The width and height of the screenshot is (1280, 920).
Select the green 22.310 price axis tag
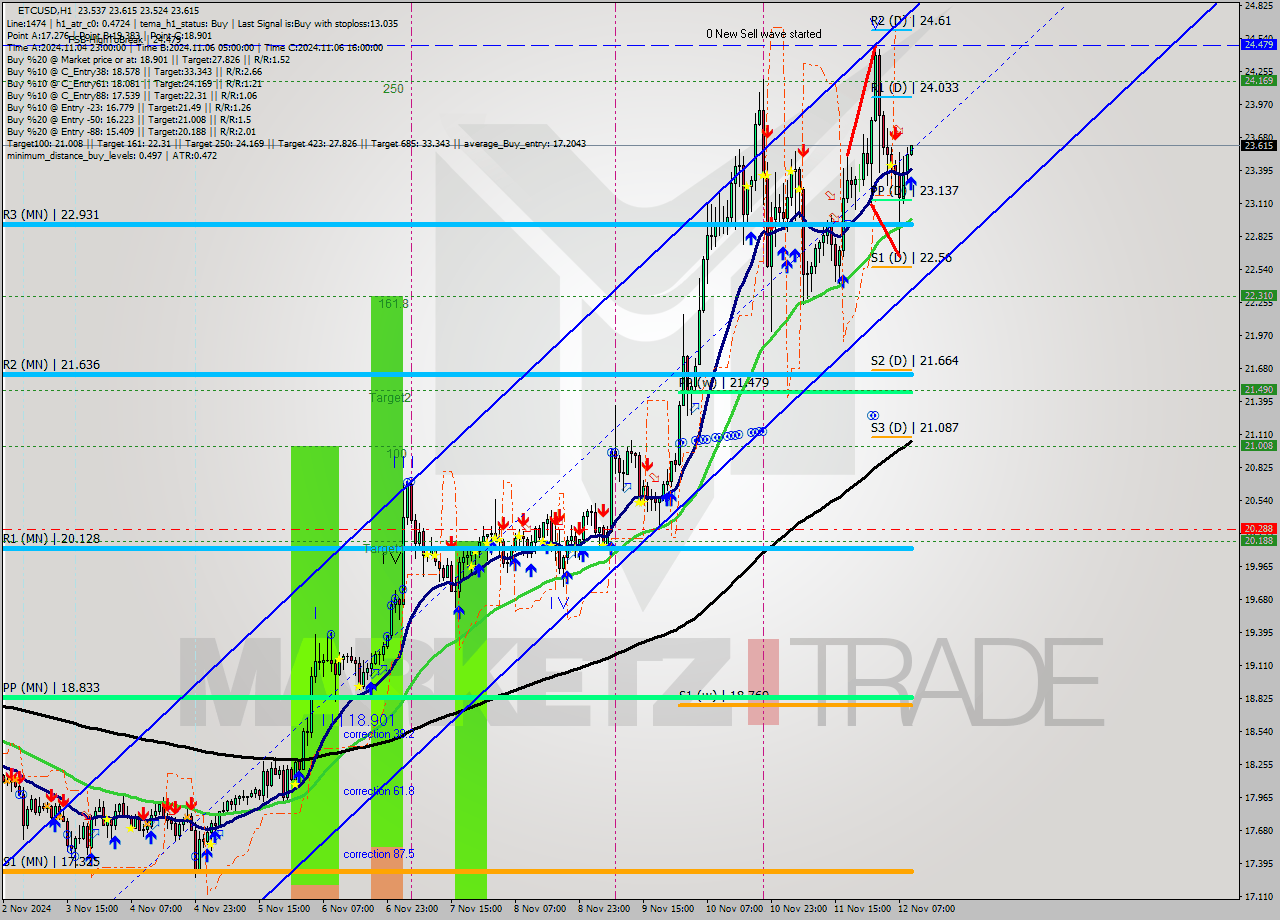[1258, 296]
